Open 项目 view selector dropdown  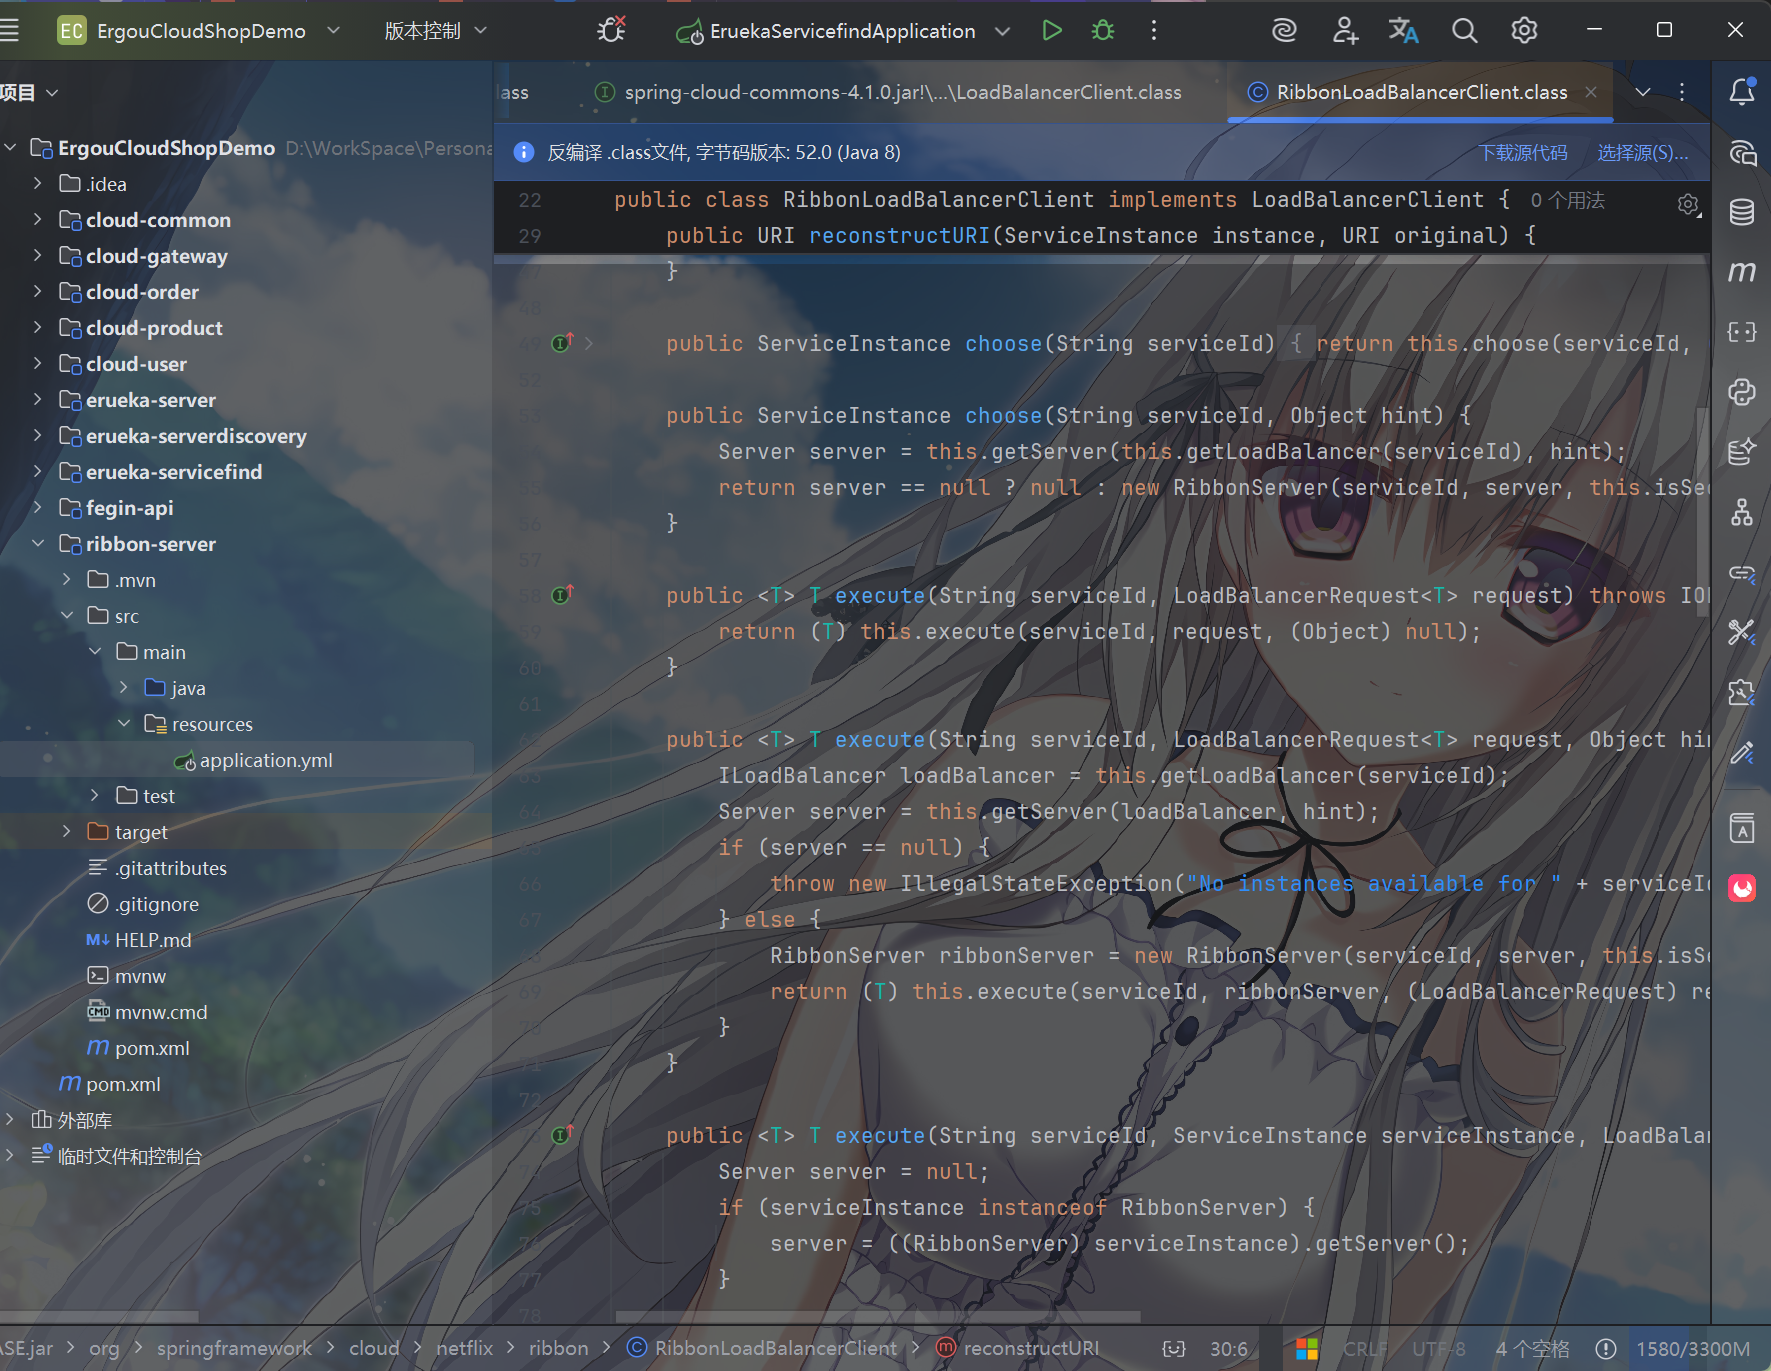(30, 92)
